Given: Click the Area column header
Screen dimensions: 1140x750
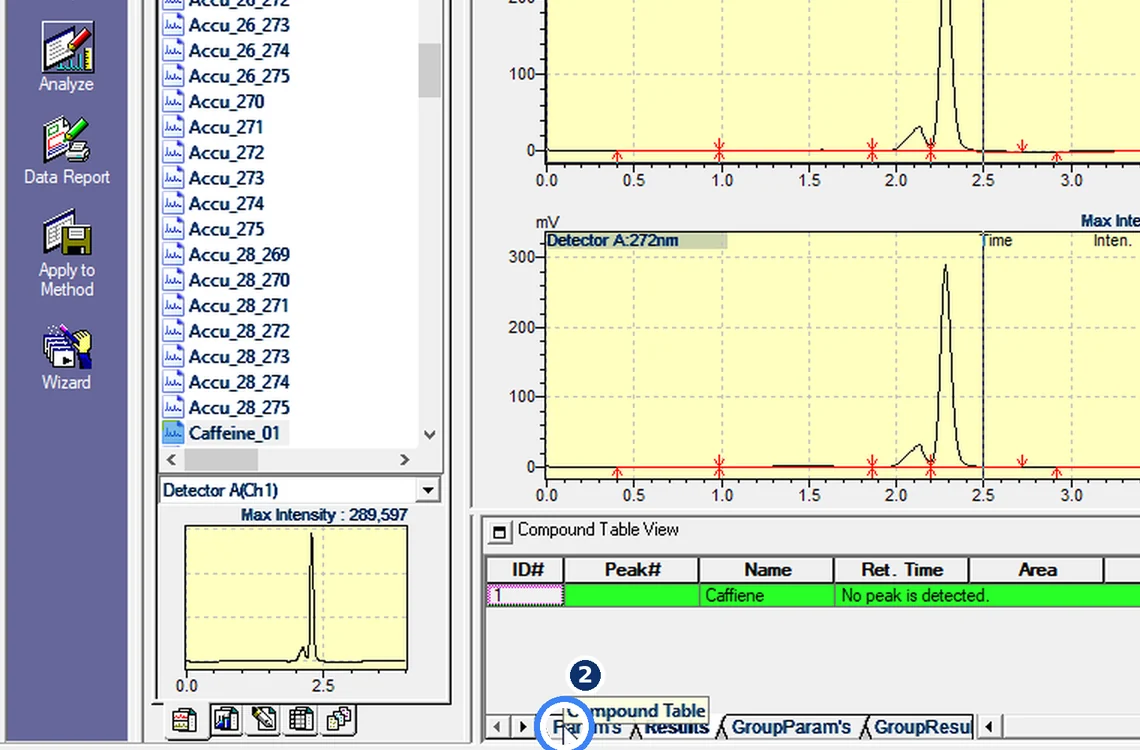Looking at the screenshot, I should pyautogui.click(x=1037, y=570).
